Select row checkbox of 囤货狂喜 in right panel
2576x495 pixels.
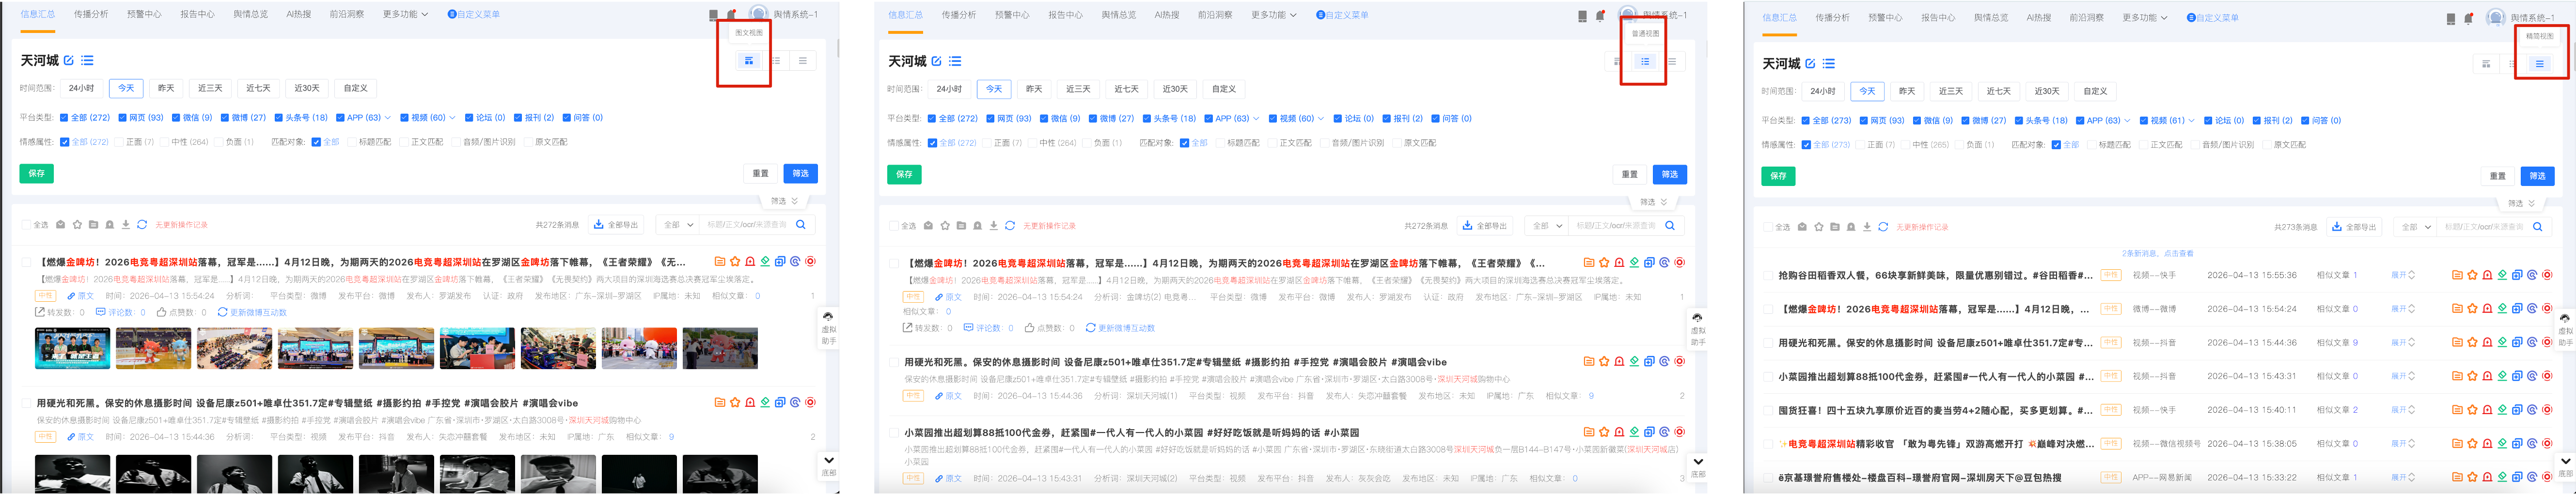(x=1768, y=410)
